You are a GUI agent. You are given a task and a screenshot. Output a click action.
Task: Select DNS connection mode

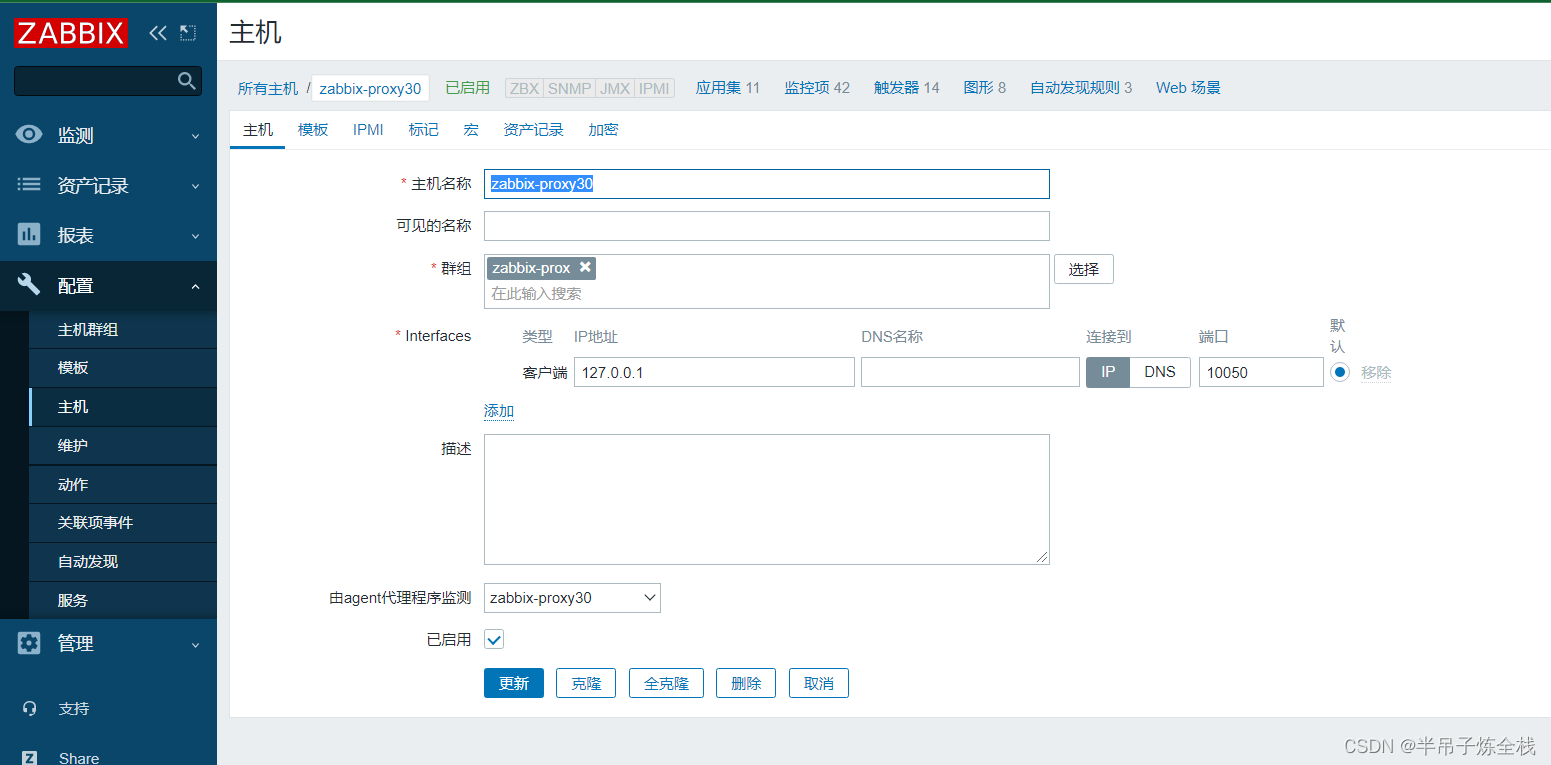[1160, 372]
